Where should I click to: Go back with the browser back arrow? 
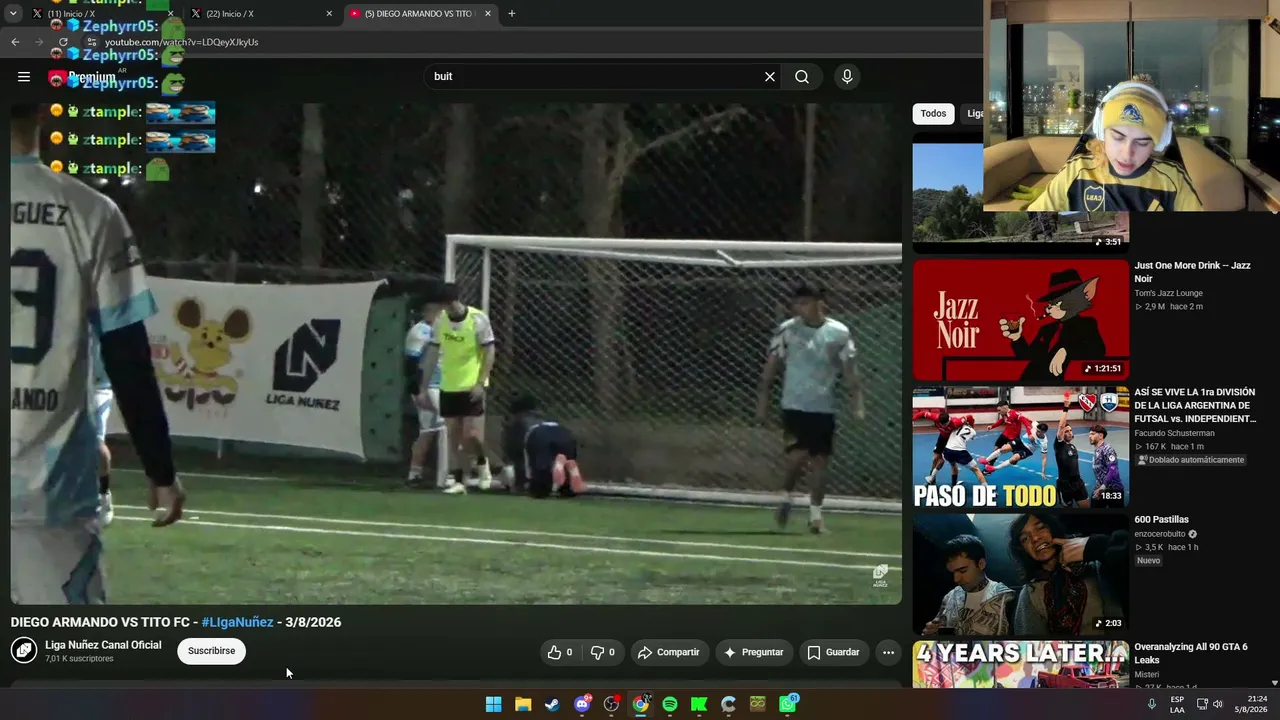coord(15,42)
